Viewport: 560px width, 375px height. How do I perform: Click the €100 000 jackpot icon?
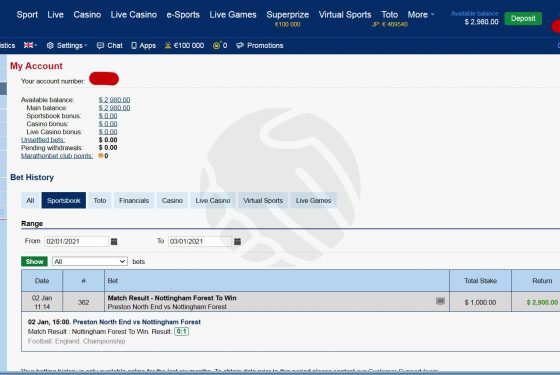coord(168,45)
